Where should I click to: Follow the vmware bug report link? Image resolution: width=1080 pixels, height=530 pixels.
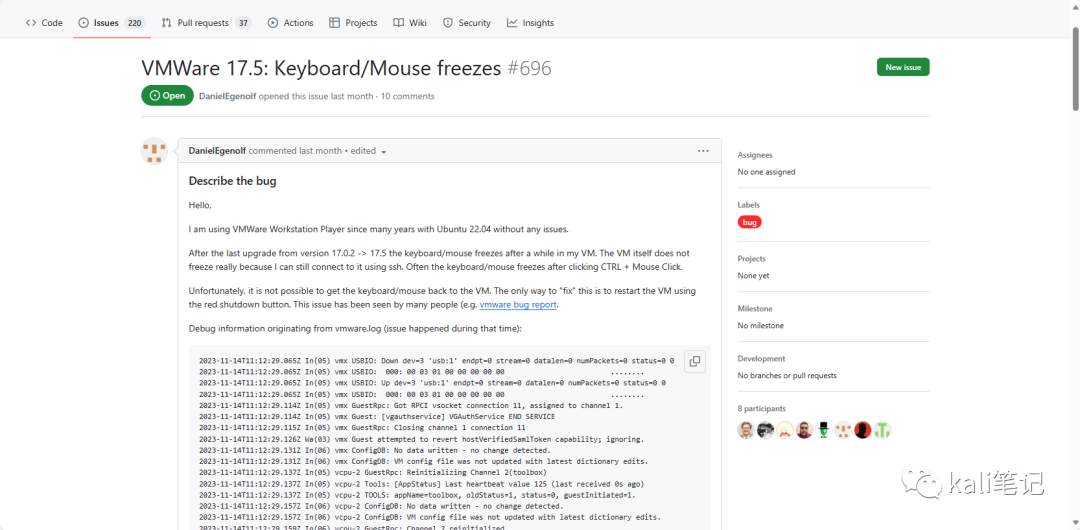518,304
